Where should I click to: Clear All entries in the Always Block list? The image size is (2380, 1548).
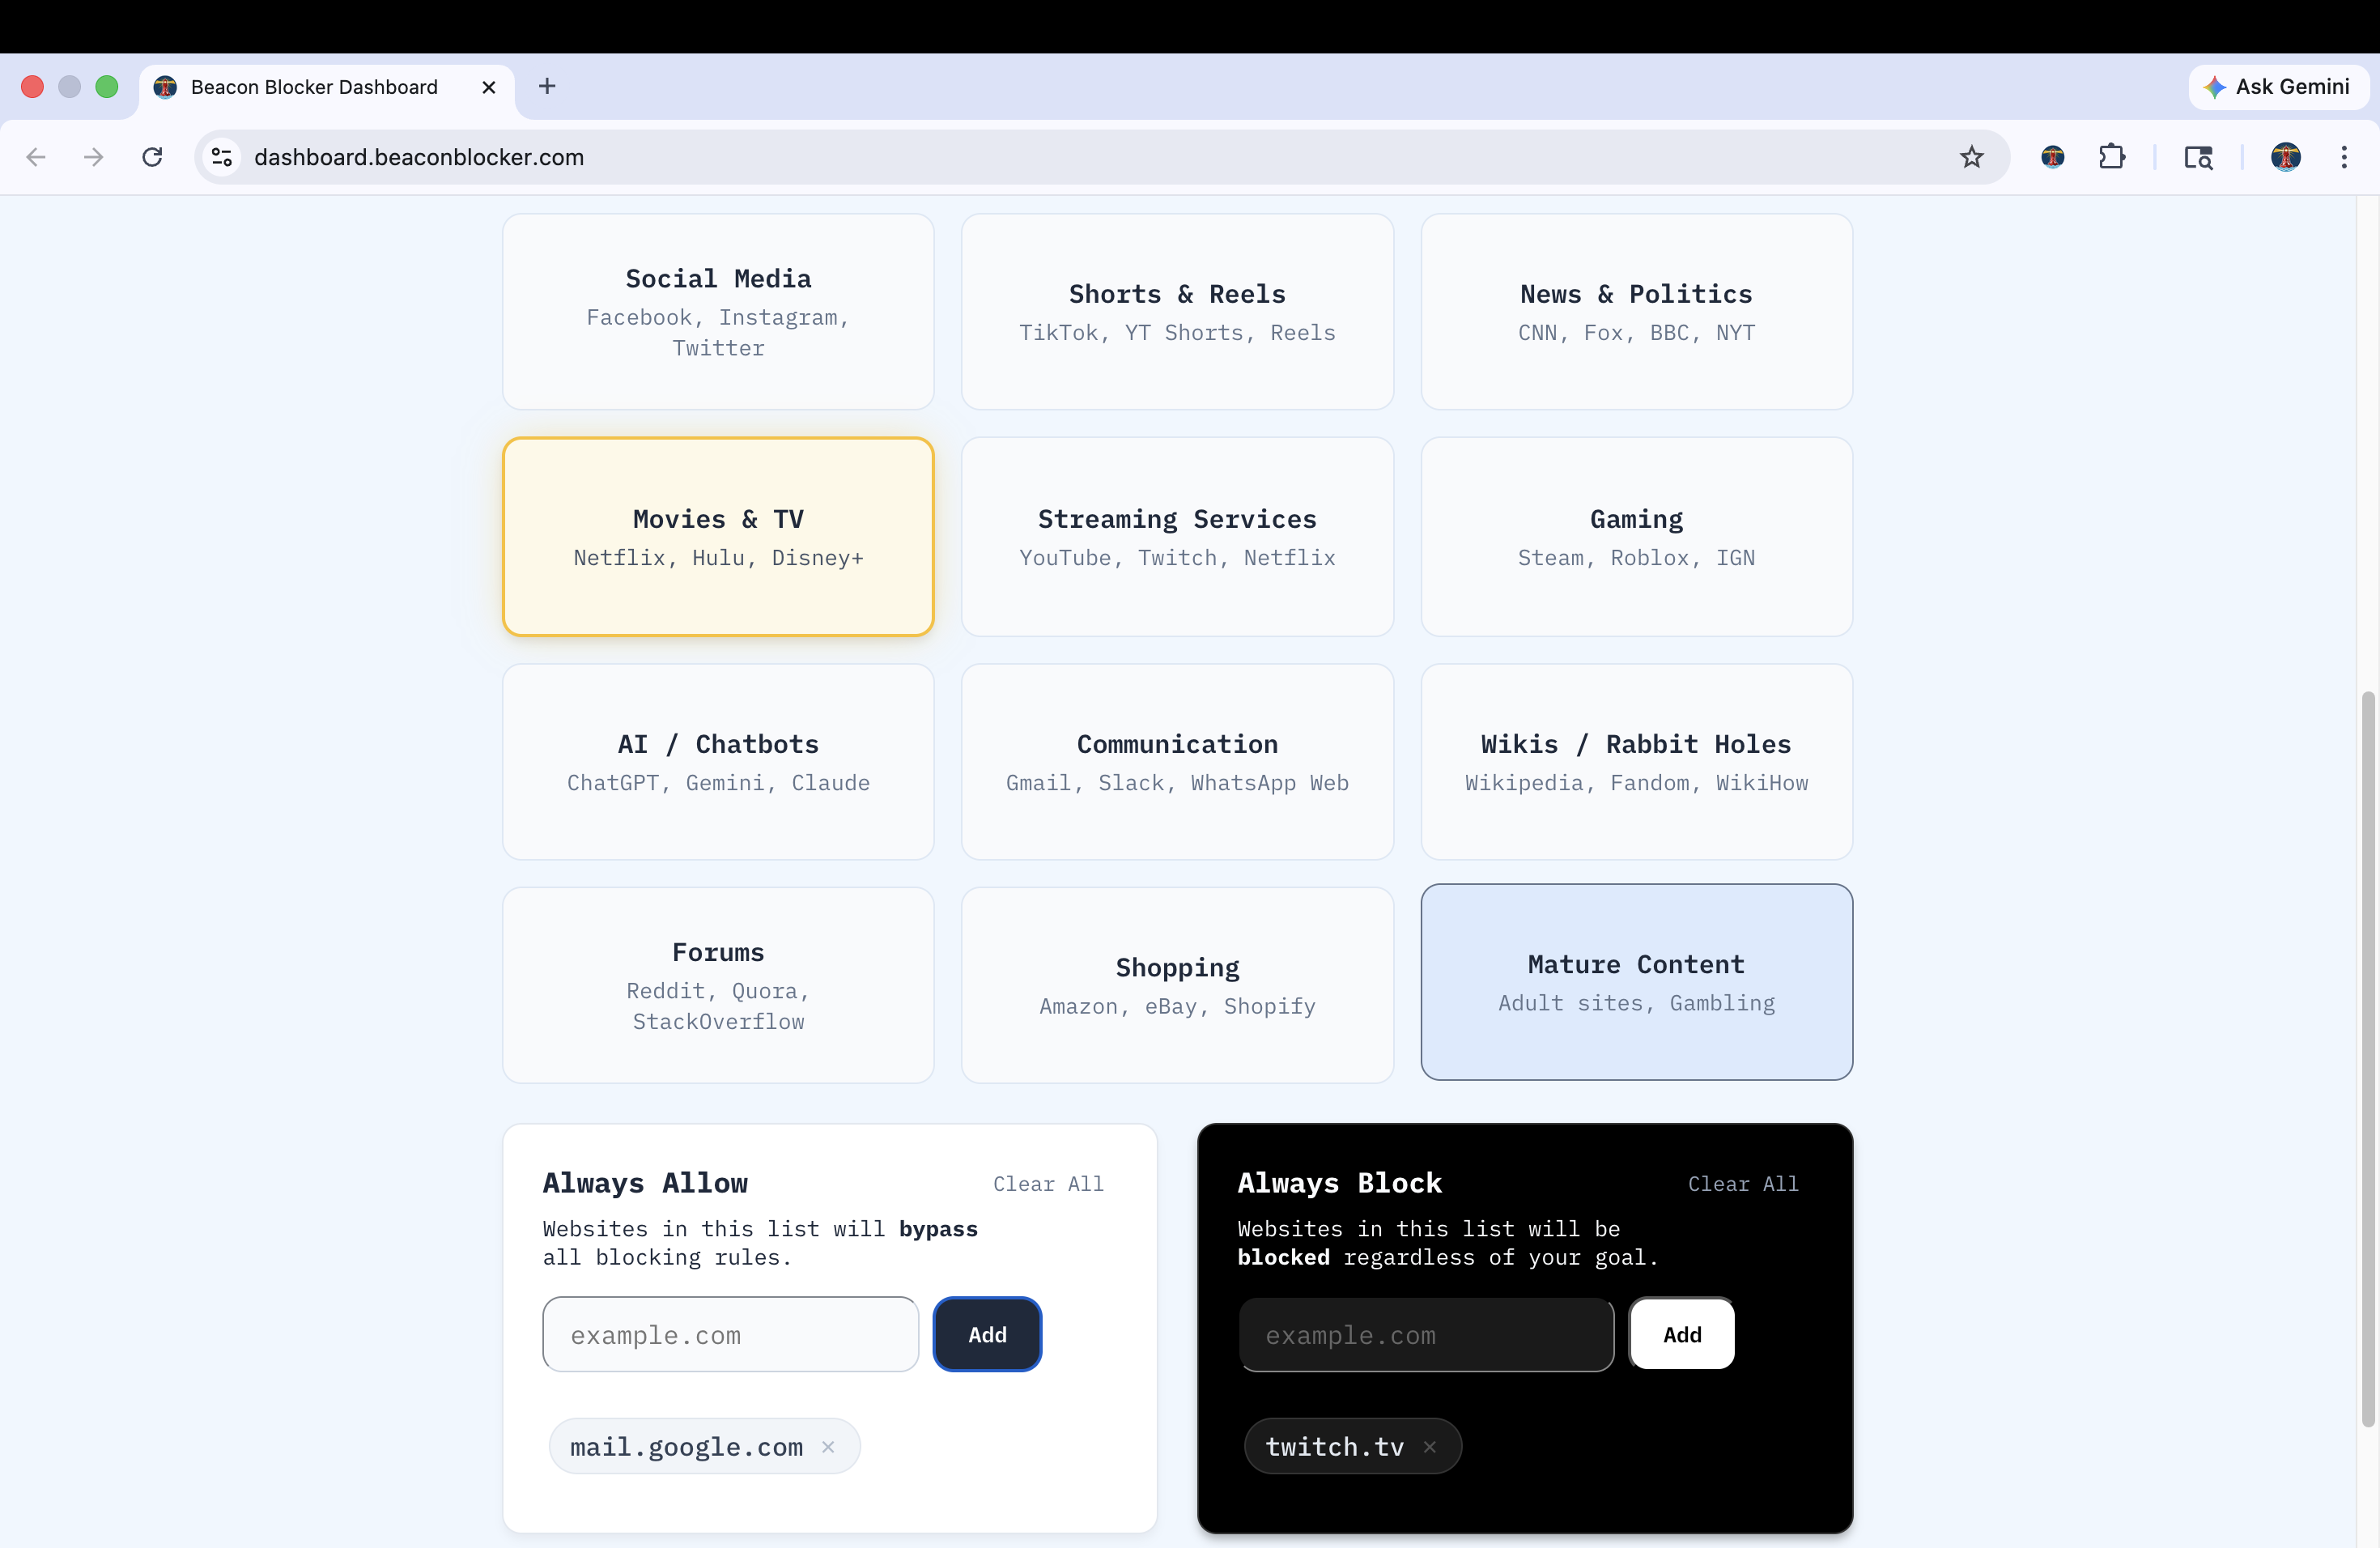pyautogui.click(x=1743, y=1184)
